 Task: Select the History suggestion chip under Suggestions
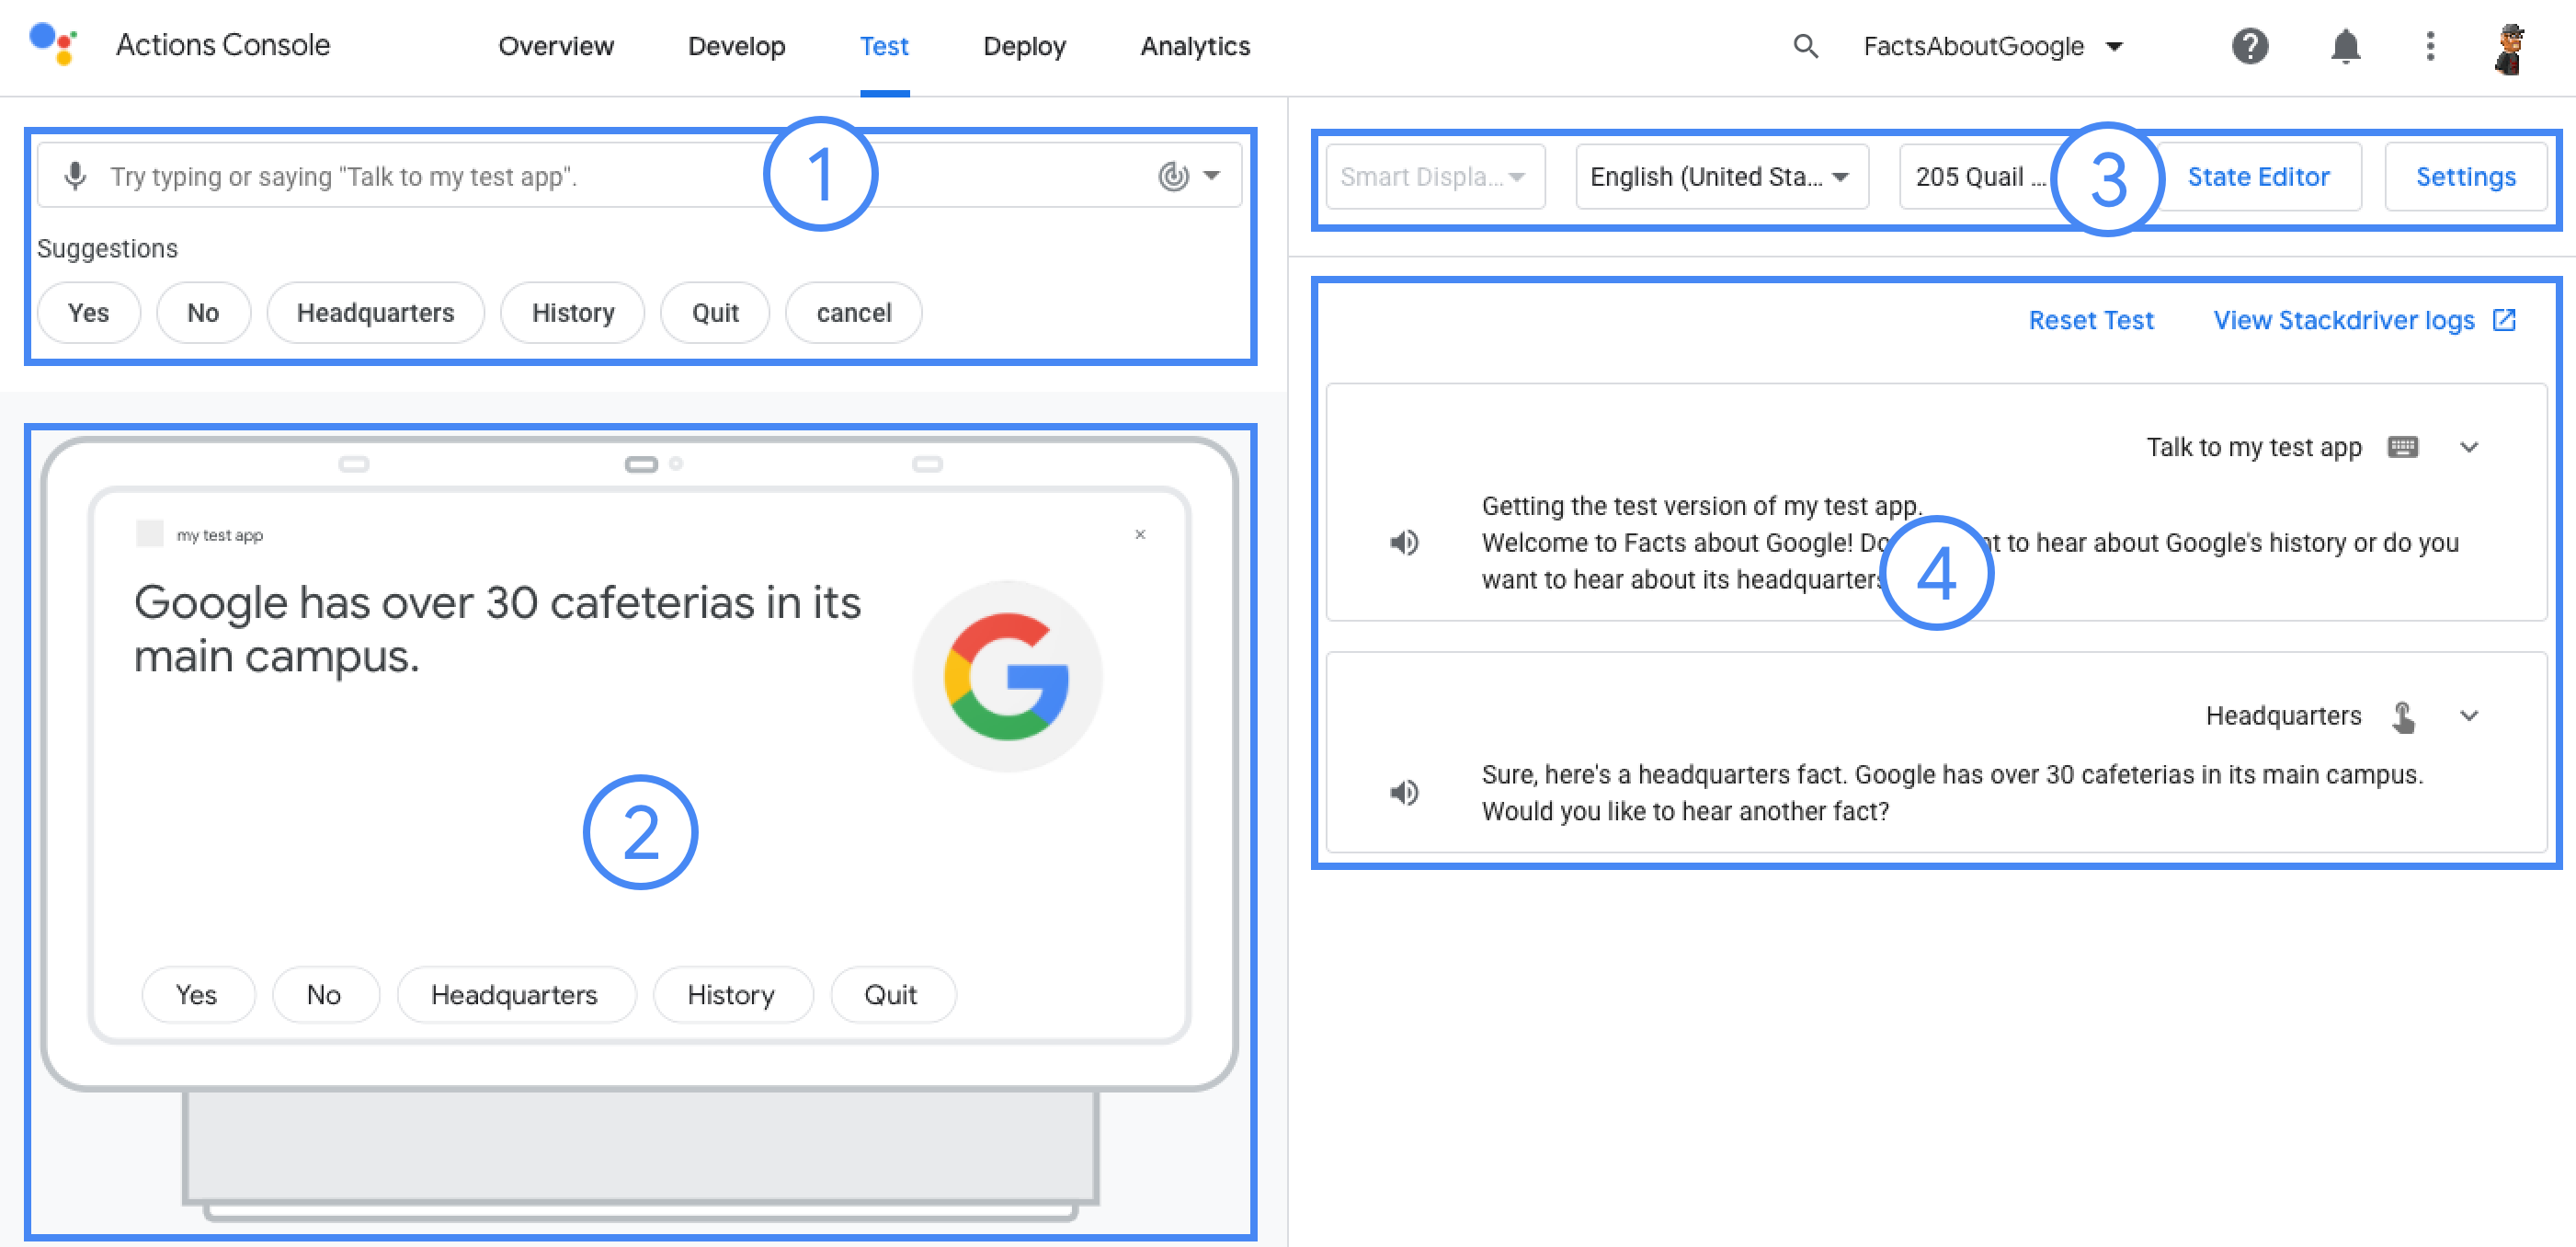point(572,313)
